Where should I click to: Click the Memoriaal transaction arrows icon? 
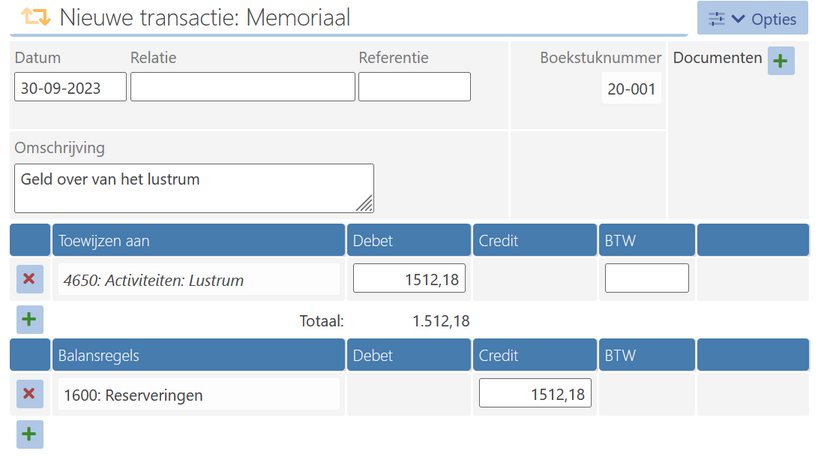click(x=36, y=17)
